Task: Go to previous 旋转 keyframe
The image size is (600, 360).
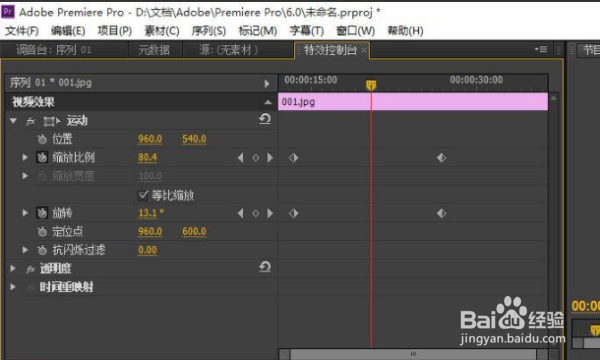Action: (240, 213)
